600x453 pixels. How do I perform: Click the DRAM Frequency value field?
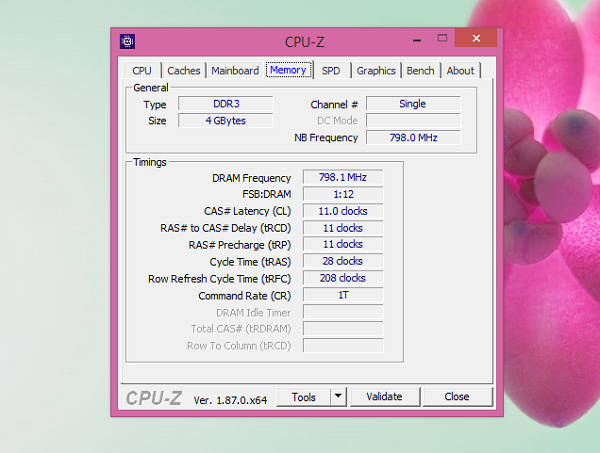342,177
